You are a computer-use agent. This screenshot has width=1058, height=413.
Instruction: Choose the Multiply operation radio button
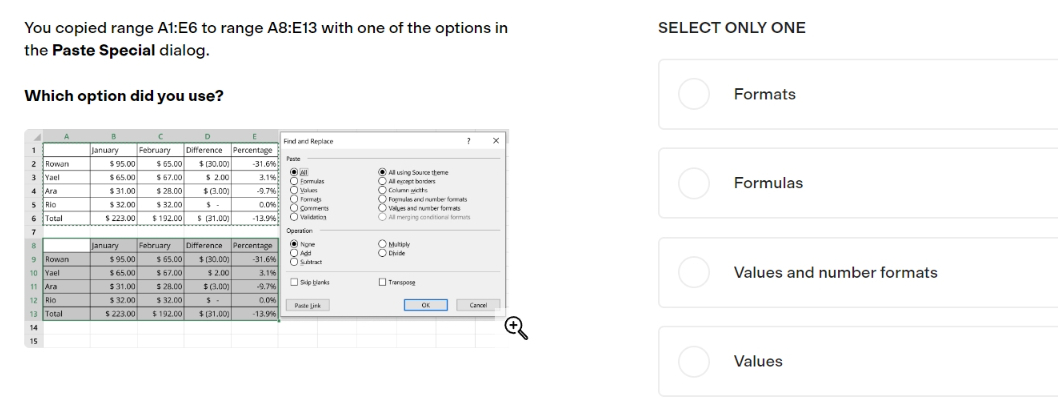(383, 244)
